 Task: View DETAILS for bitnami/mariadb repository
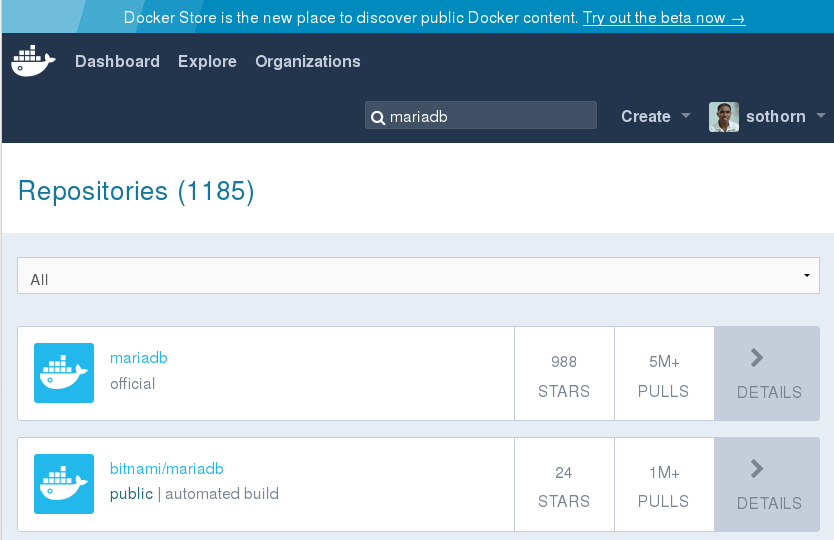(767, 484)
